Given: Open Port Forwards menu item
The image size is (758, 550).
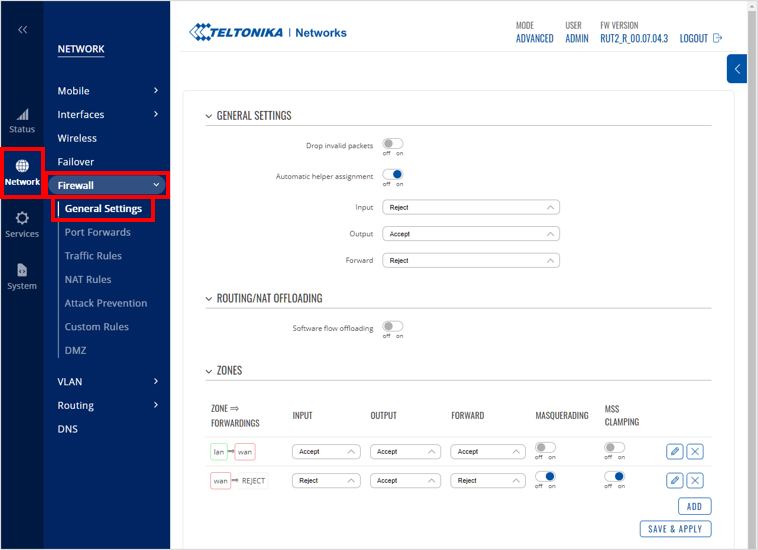Looking at the screenshot, I should (x=98, y=232).
